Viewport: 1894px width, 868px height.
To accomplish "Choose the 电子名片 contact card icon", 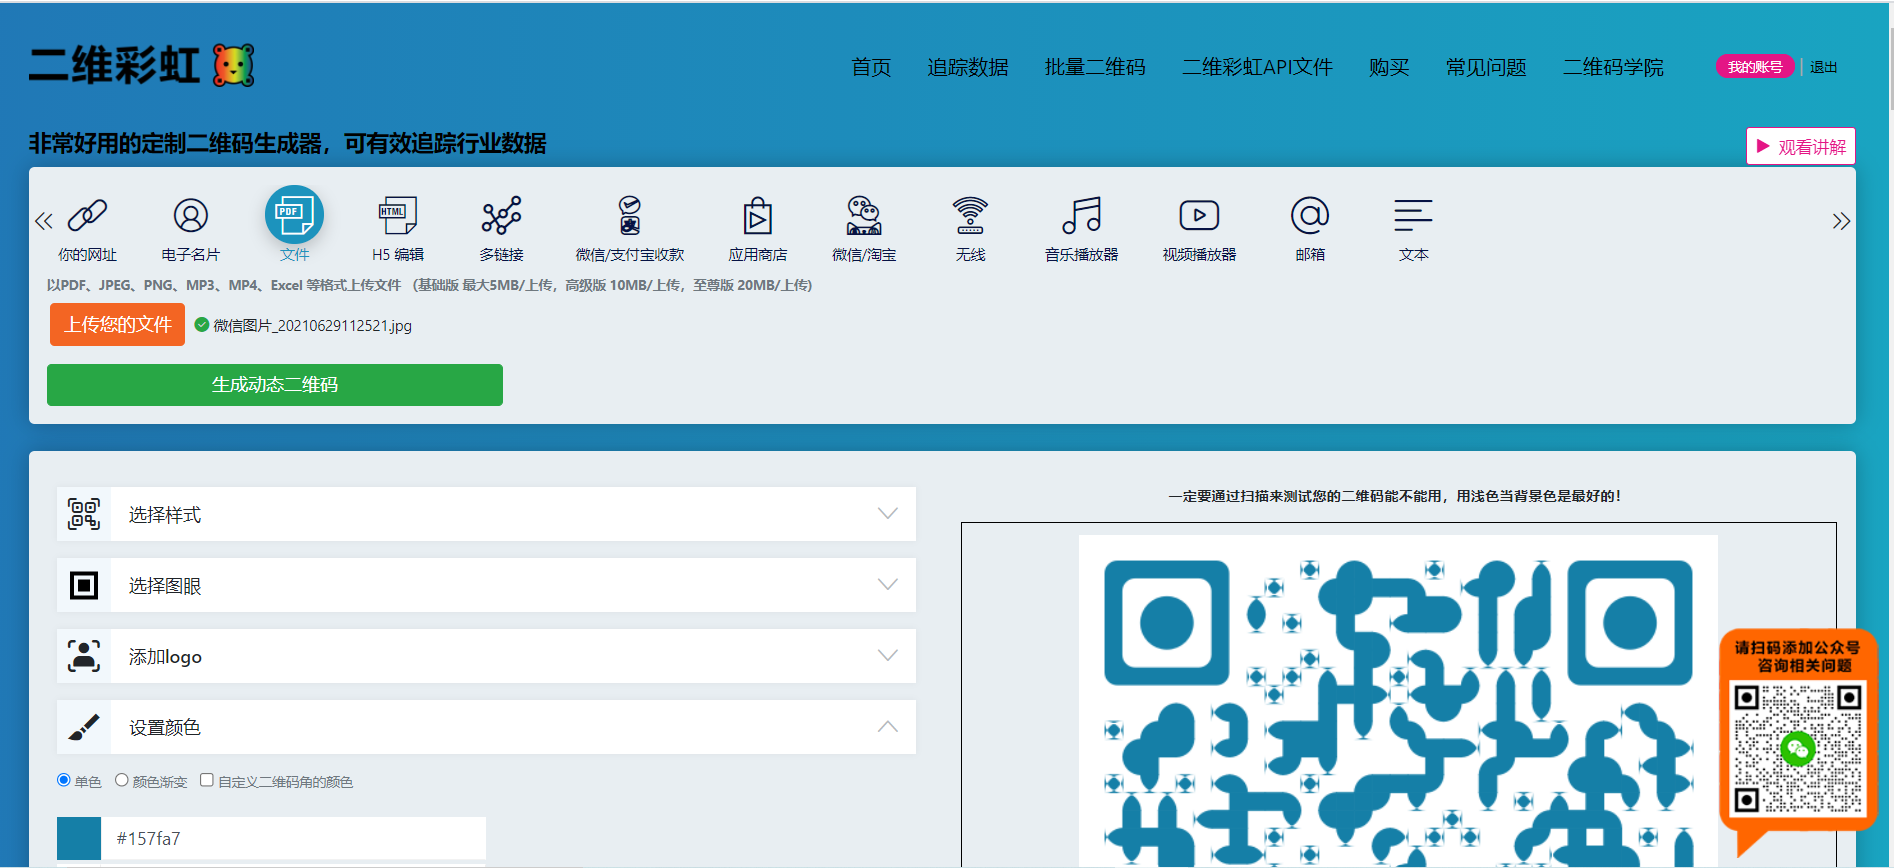I will [191, 215].
